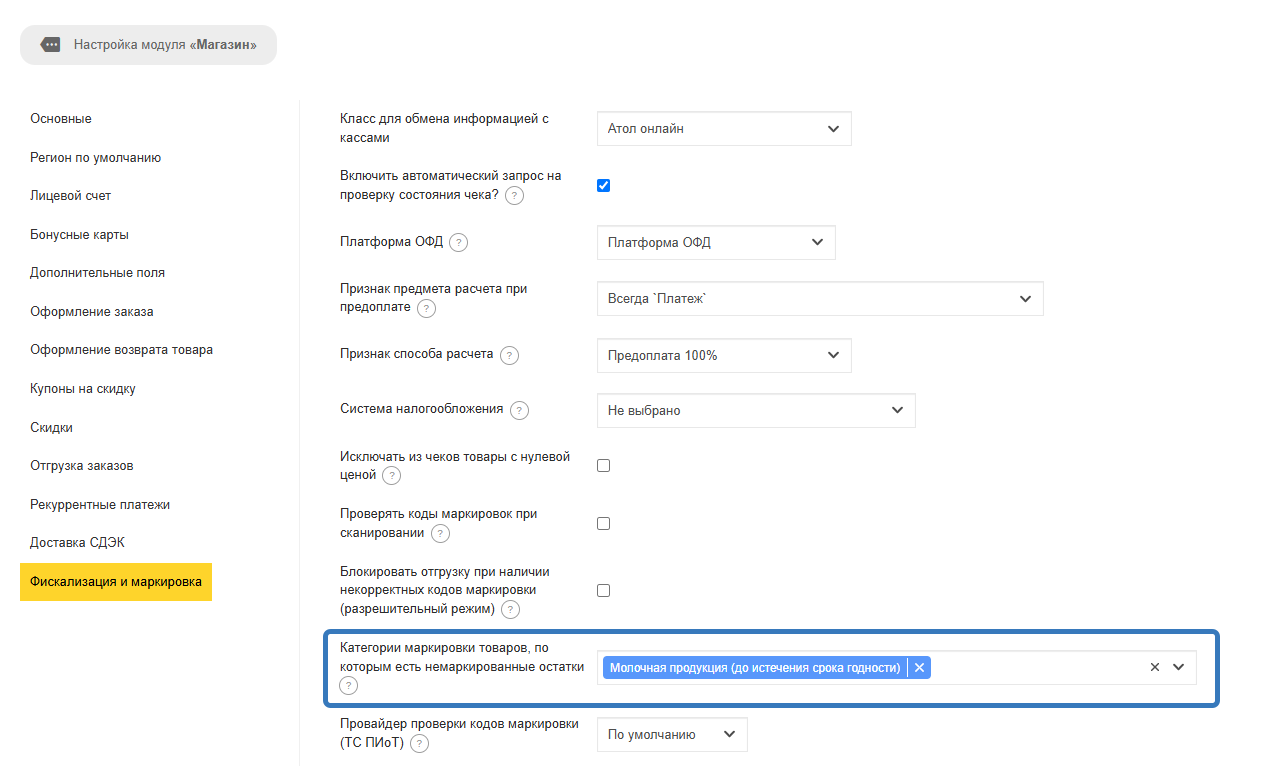The height and width of the screenshot is (766, 1264).
Task: Enable checking marking codes when scanning
Action: (603, 523)
